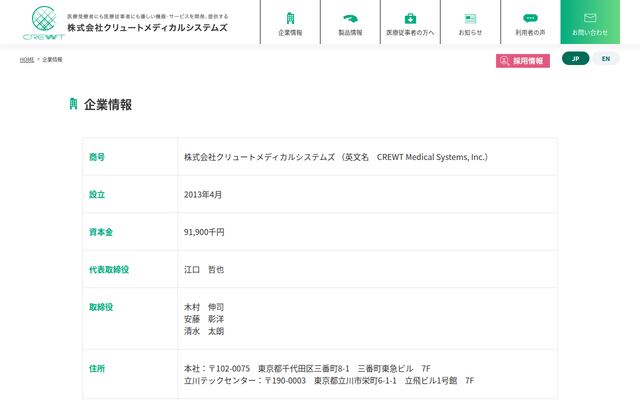640x400 pixels.
Task: Click the name 清水 太朗
Action: (204, 331)
